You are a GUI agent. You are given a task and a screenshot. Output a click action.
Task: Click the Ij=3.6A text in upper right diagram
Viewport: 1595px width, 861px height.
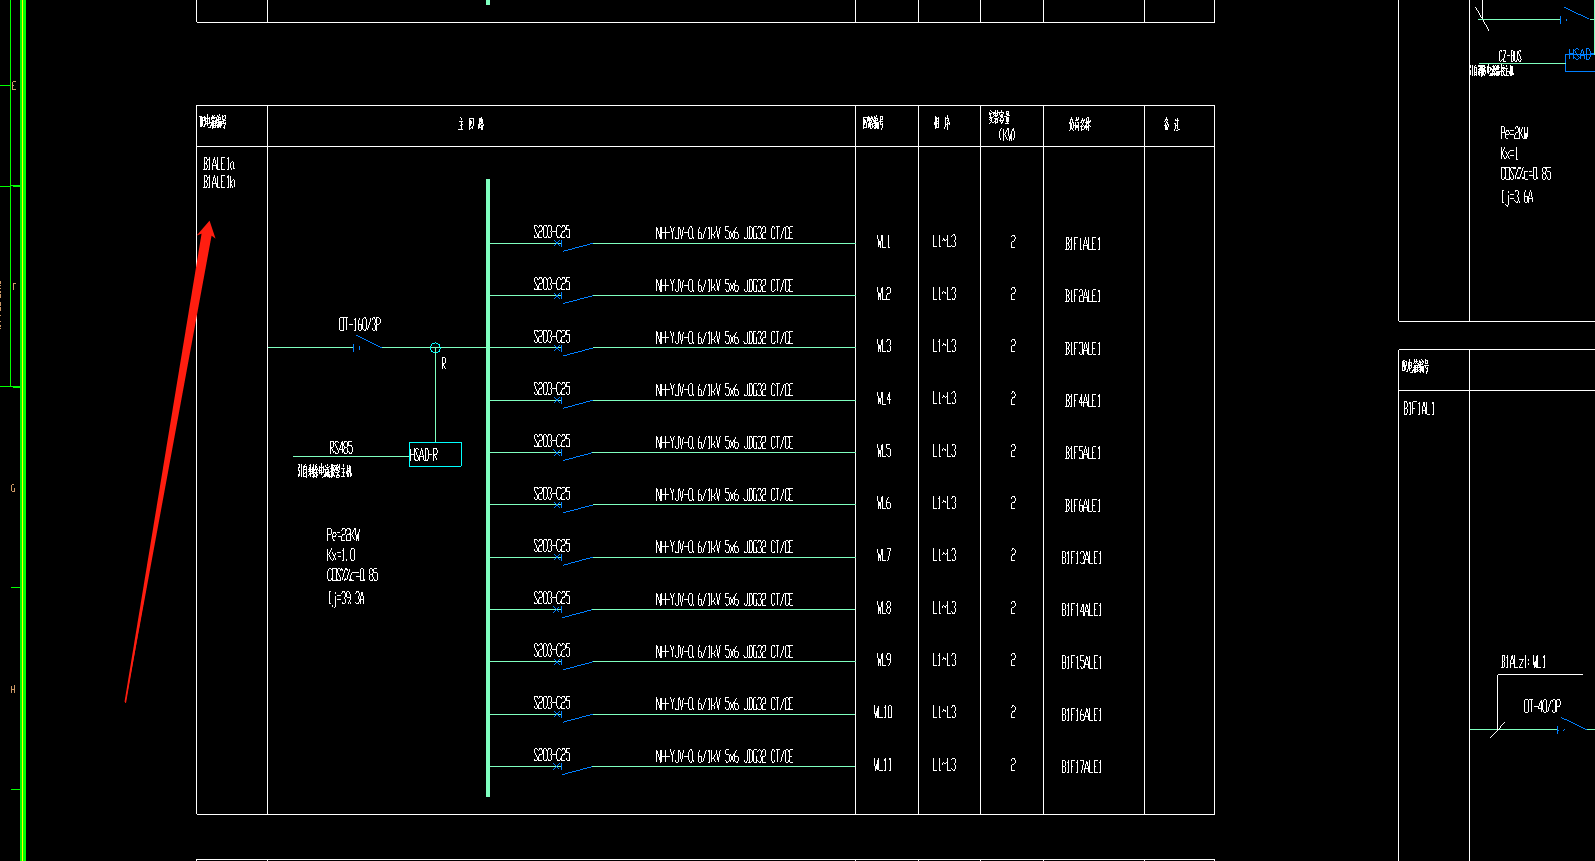[x=1517, y=198]
